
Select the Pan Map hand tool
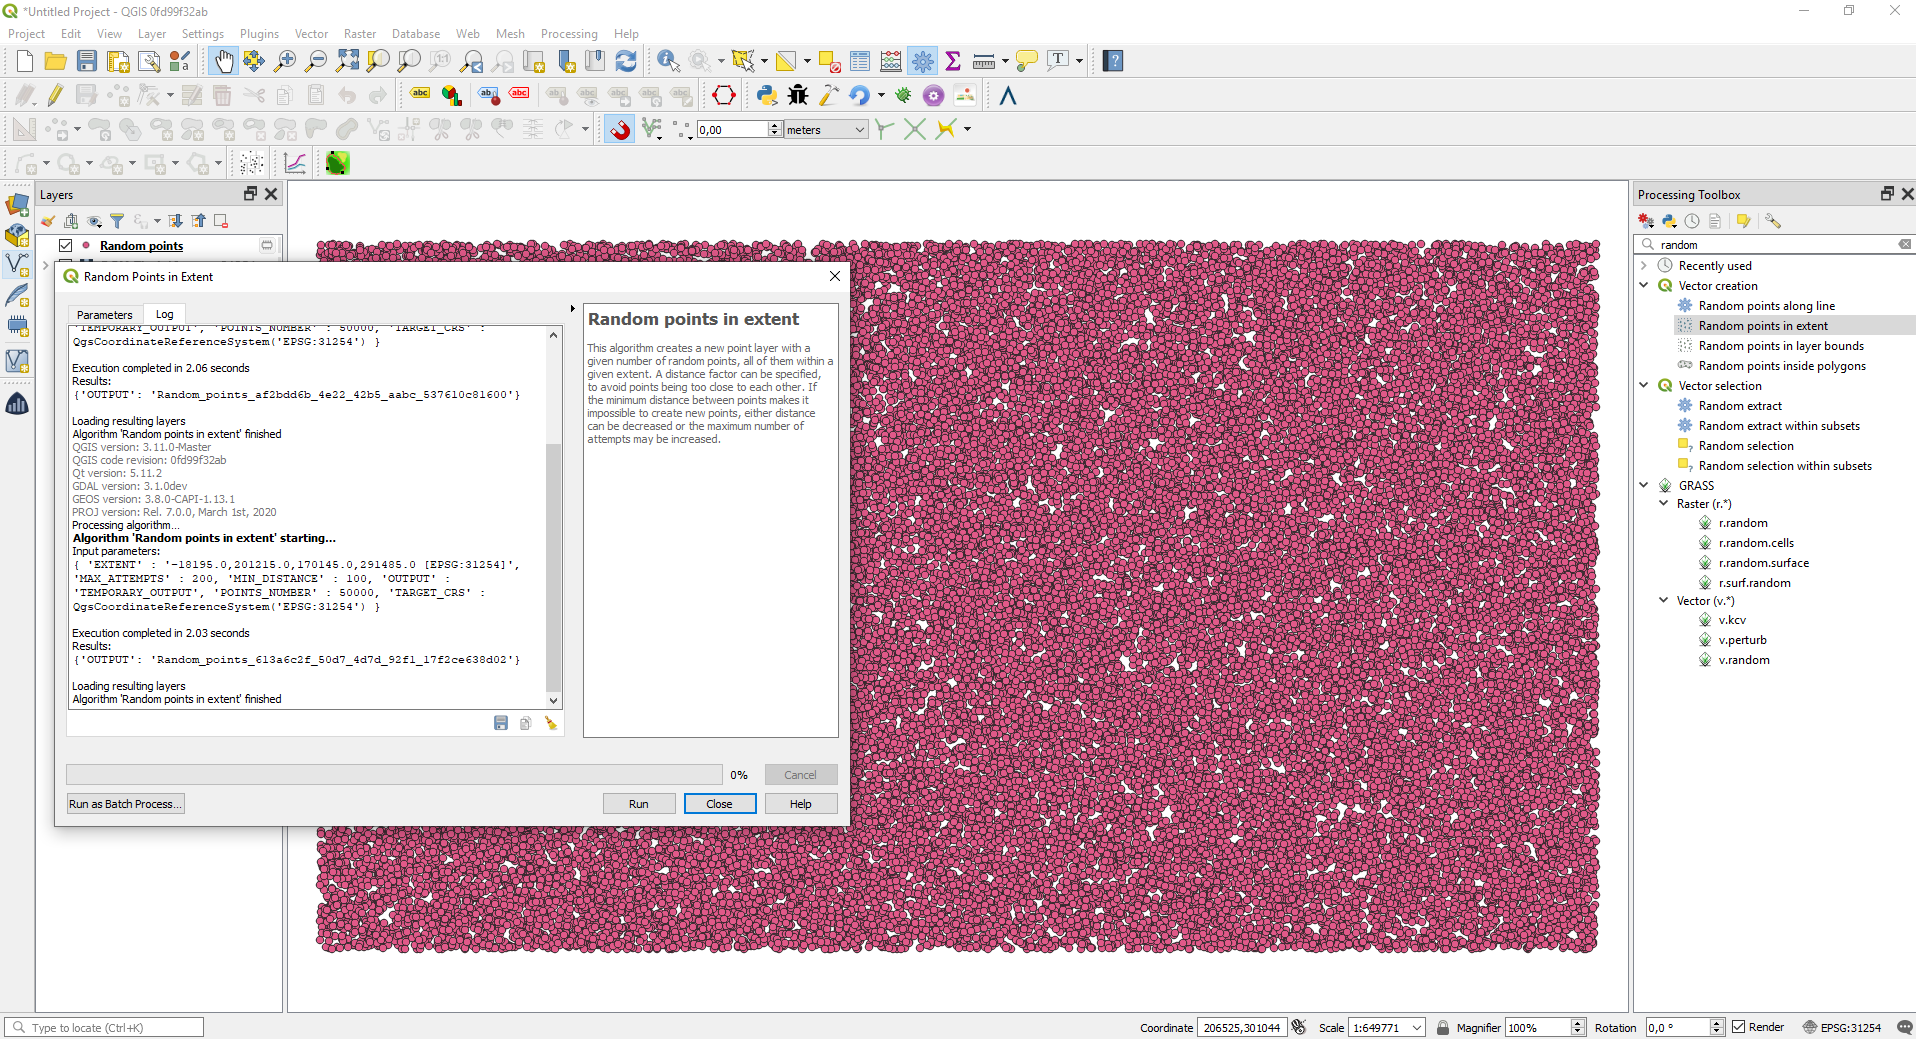tap(223, 61)
